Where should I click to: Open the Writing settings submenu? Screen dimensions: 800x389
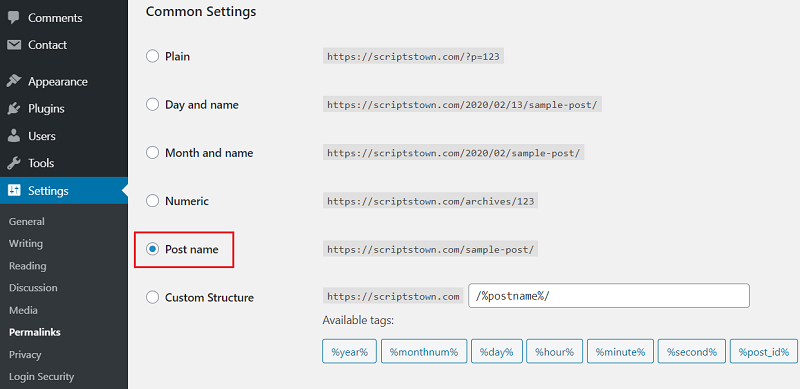tap(26, 244)
